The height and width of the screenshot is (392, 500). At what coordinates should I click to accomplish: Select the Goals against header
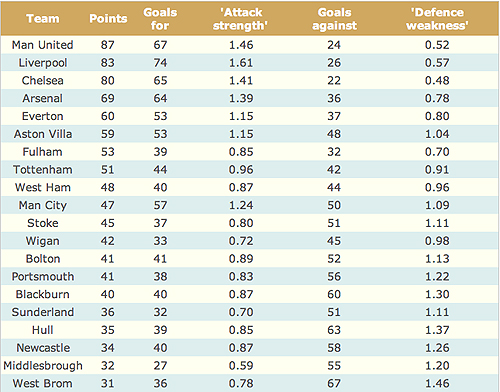pyautogui.click(x=334, y=19)
